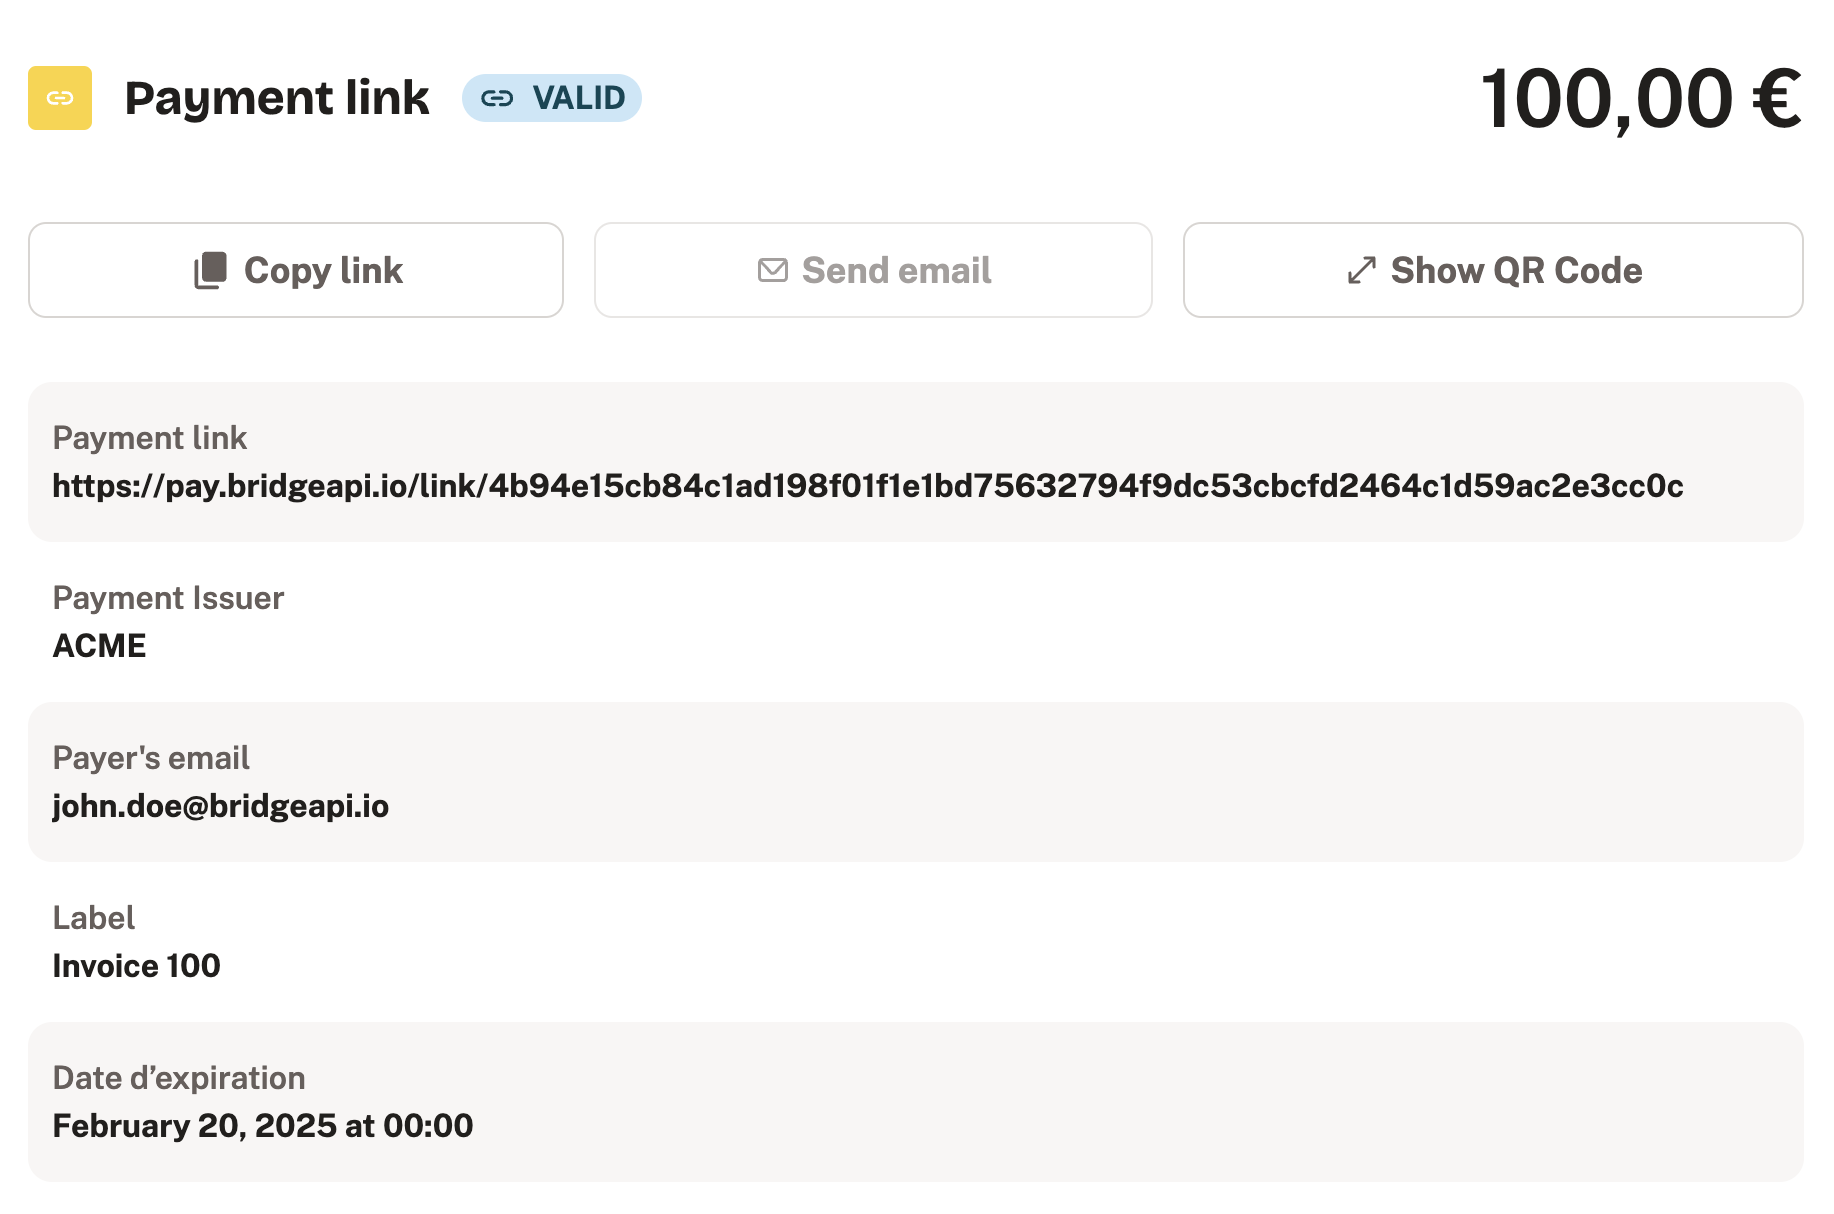Viewport: 1834px width, 1214px height.
Task: Click the yellow payment link icon
Action: pyautogui.click(x=60, y=98)
